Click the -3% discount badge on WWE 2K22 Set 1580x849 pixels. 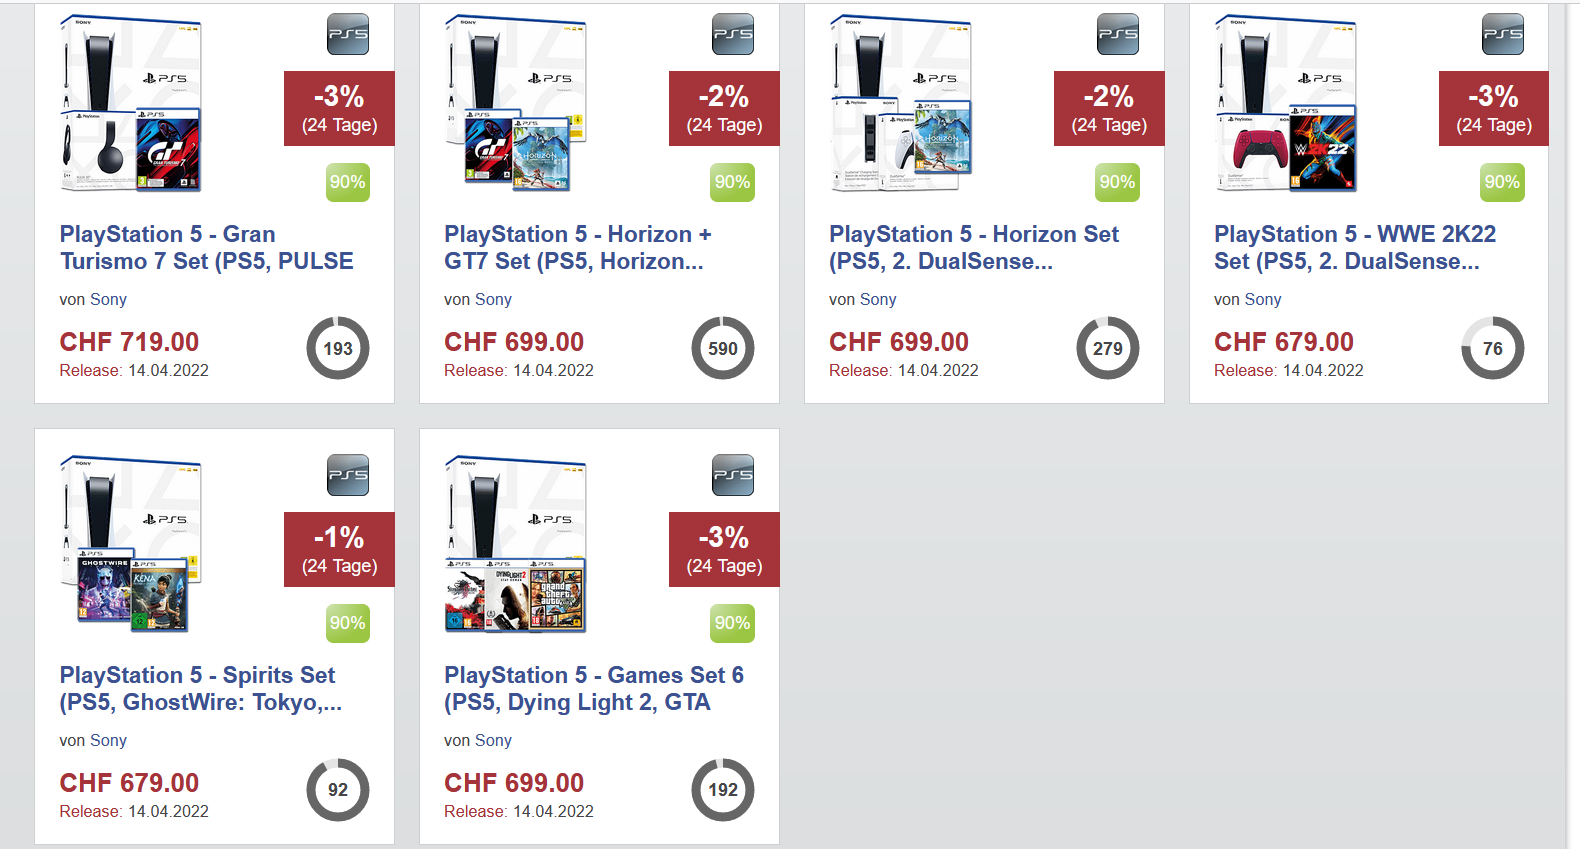click(1493, 109)
